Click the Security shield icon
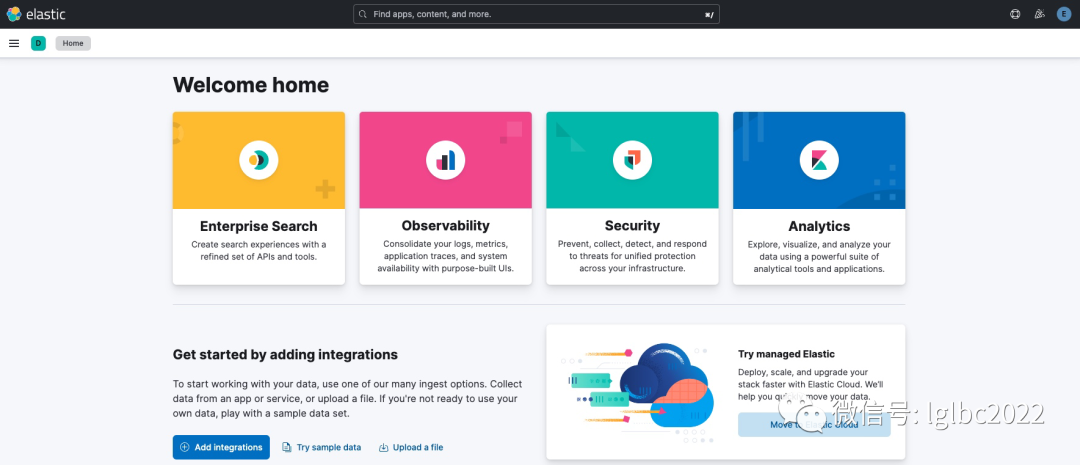The height and width of the screenshot is (465, 1080). coord(632,161)
